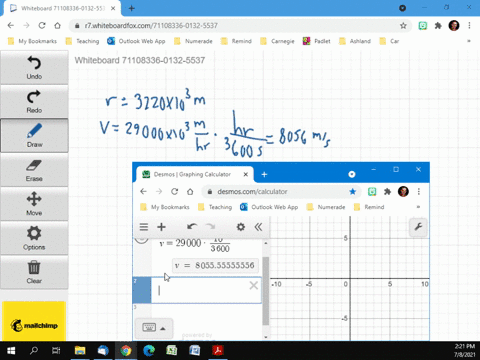The image size is (480, 360).
Task: Open new tab in Whiteboard browser window
Action: pyautogui.click(x=132, y=8)
